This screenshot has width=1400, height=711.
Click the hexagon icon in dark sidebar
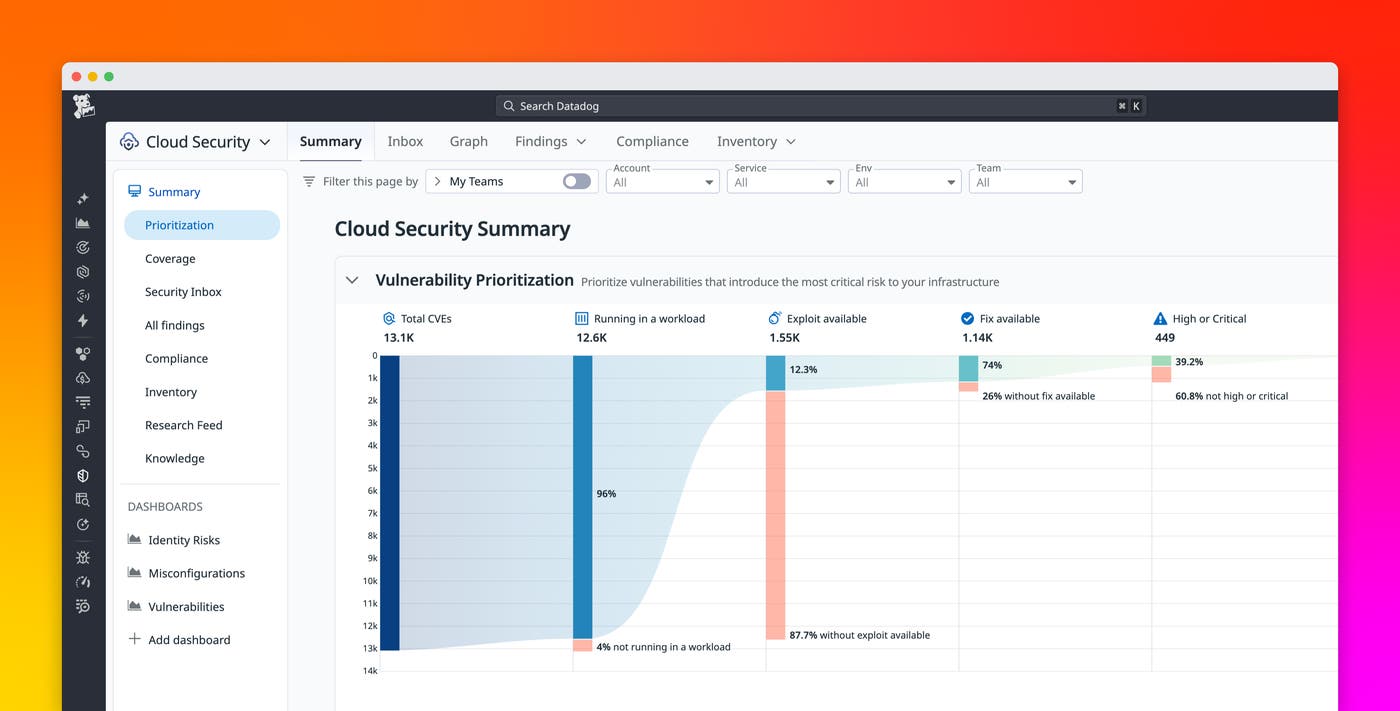tap(83, 272)
